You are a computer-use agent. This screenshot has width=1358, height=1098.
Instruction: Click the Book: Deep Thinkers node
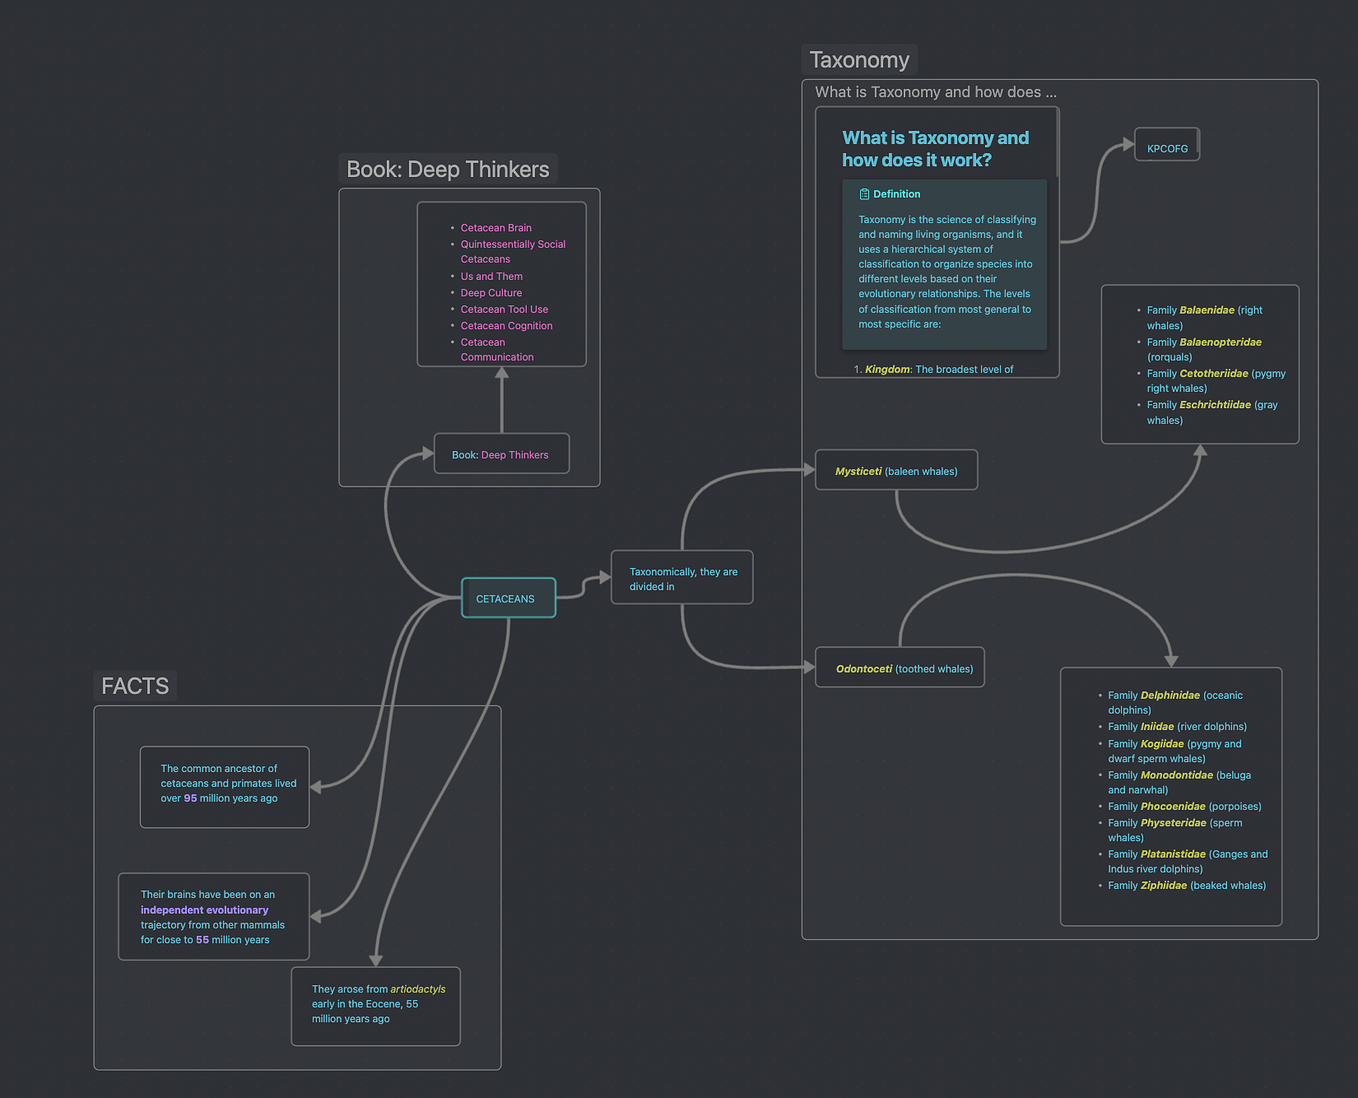click(501, 453)
